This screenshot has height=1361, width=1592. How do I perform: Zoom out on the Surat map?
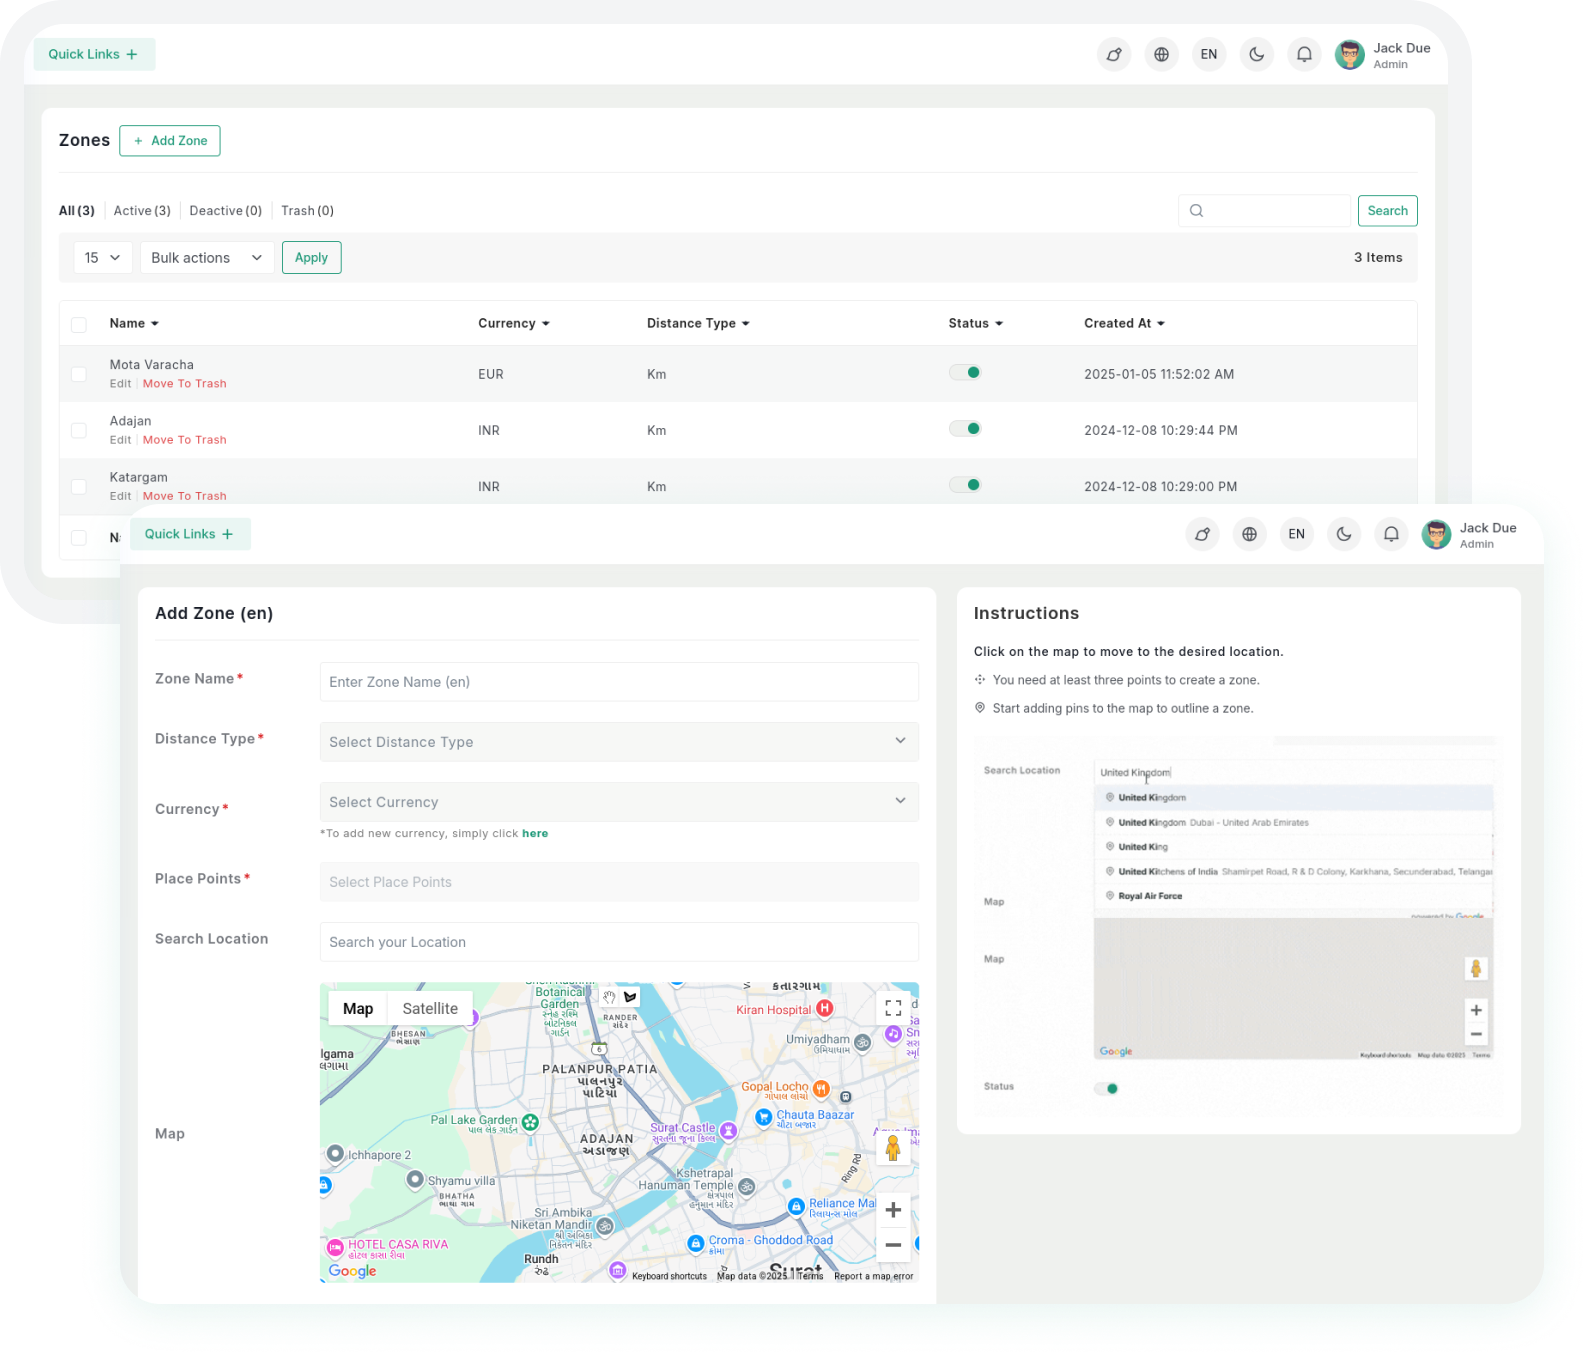click(893, 1245)
